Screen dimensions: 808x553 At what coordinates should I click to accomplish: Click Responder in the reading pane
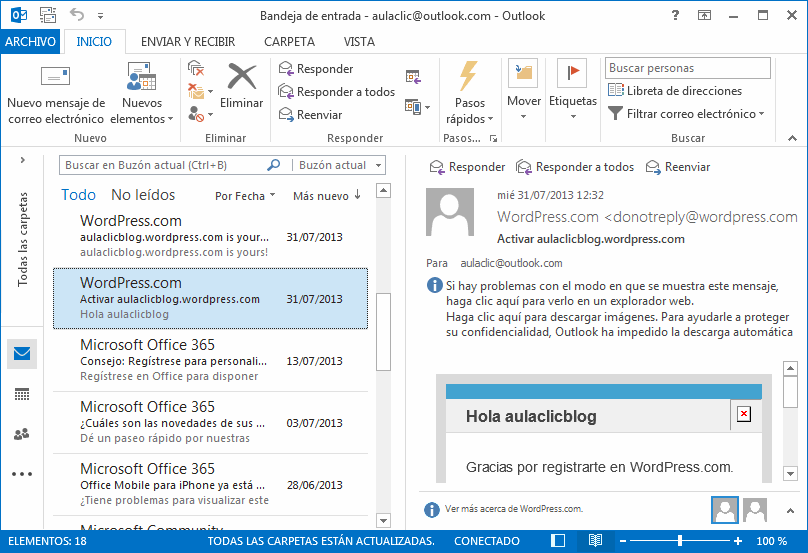point(467,167)
